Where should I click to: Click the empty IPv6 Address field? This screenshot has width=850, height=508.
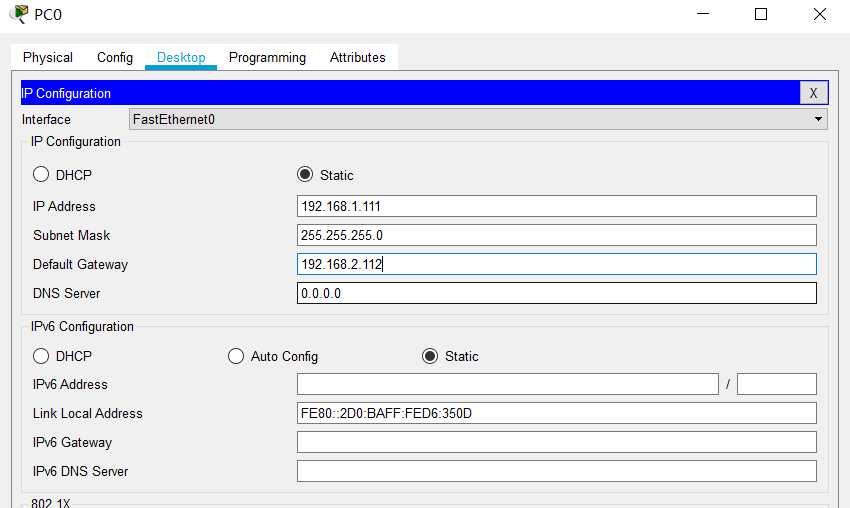tap(508, 384)
